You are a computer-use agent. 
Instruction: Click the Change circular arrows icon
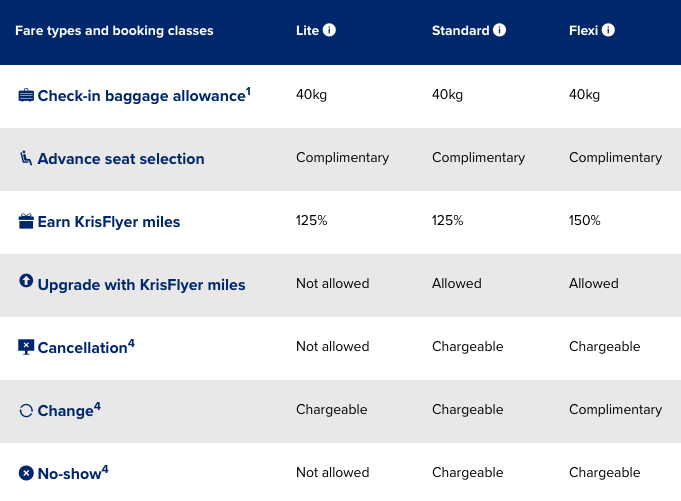tap(26, 411)
